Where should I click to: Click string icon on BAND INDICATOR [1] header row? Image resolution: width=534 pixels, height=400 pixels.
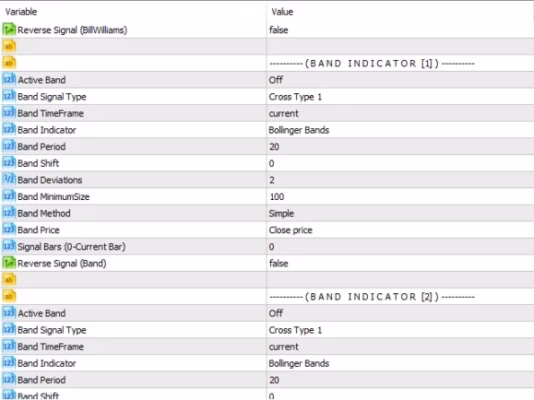coord(9,63)
